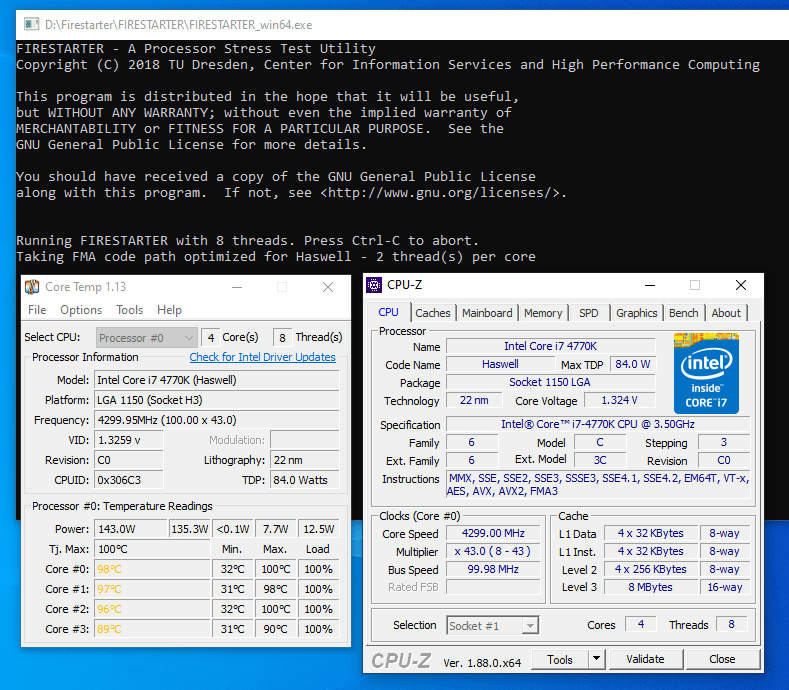Image resolution: width=789 pixels, height=690 pixels.
Task: Click the Package value Socket 1150 LGA
Action: pos(550,382)
